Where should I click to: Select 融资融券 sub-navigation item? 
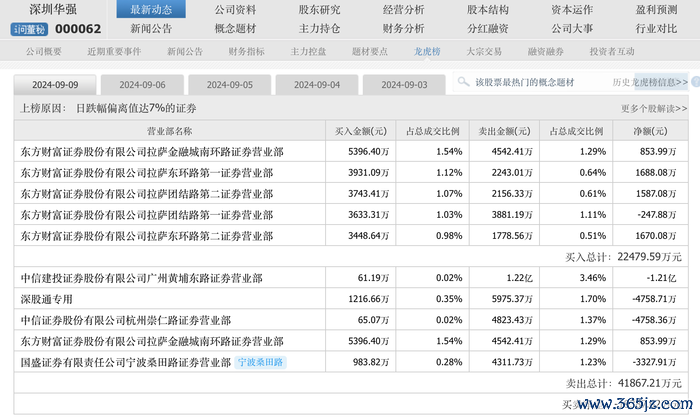click(x=546, y=52)
